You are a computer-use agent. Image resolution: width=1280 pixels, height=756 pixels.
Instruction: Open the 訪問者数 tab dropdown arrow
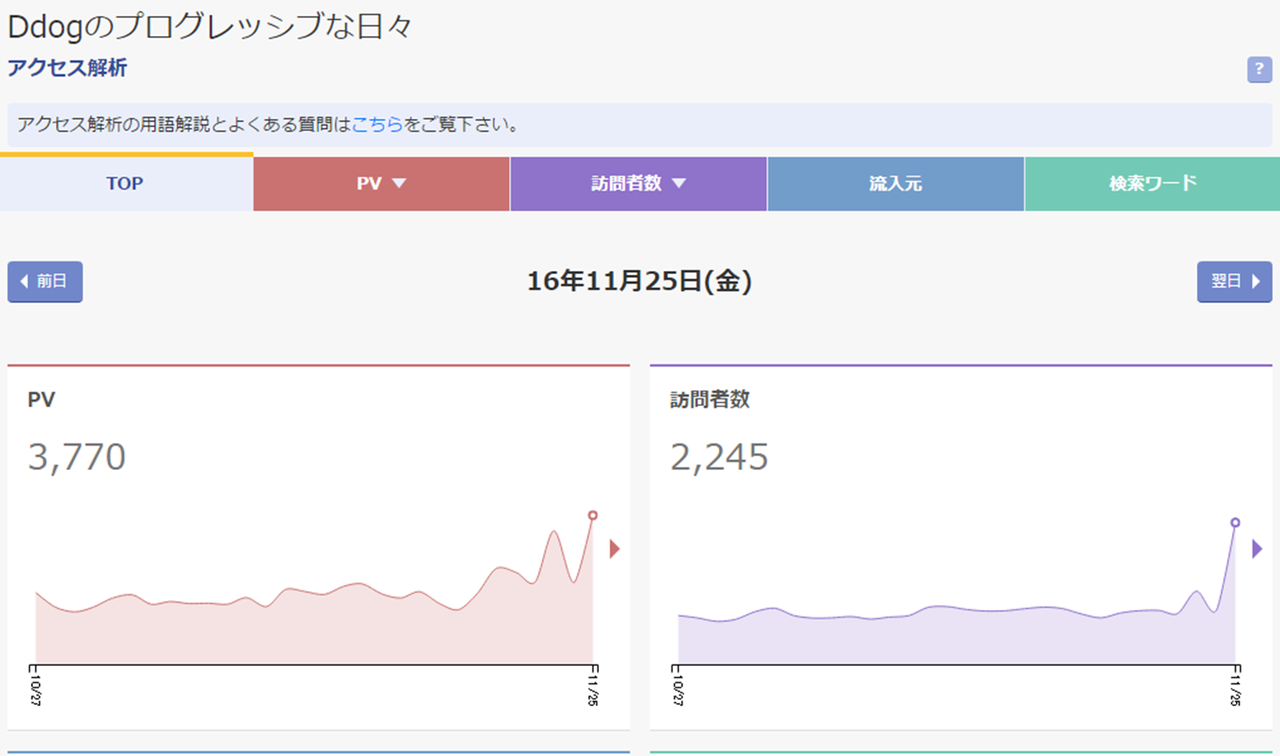tap(679, 183)
